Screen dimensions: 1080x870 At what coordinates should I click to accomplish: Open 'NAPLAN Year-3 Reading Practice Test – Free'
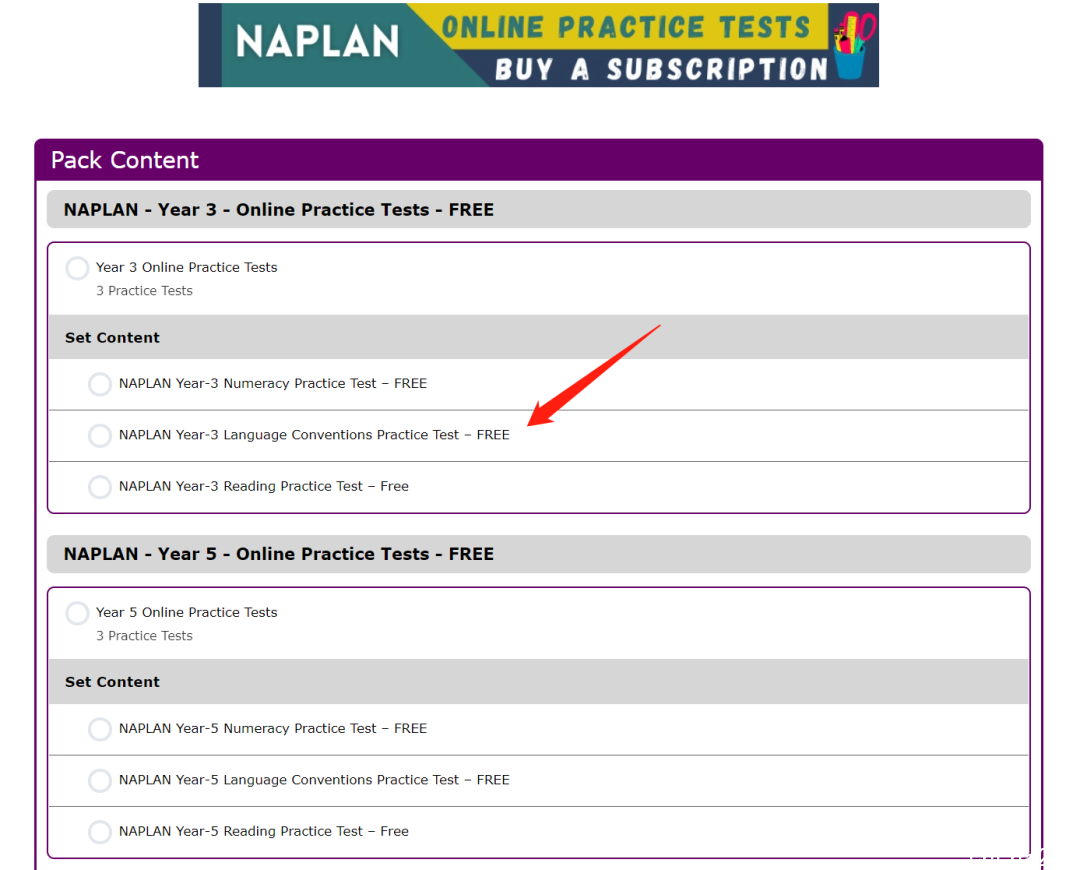(x=264, y=486)
